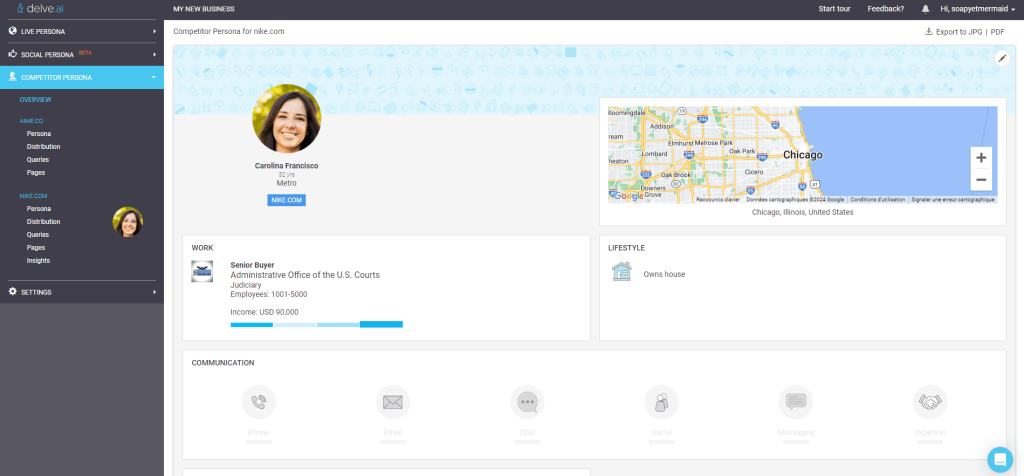Select the Chat bubble icon
This screenshot has height=476, width=1024.
pyautogui.click(x=527, y=402)
